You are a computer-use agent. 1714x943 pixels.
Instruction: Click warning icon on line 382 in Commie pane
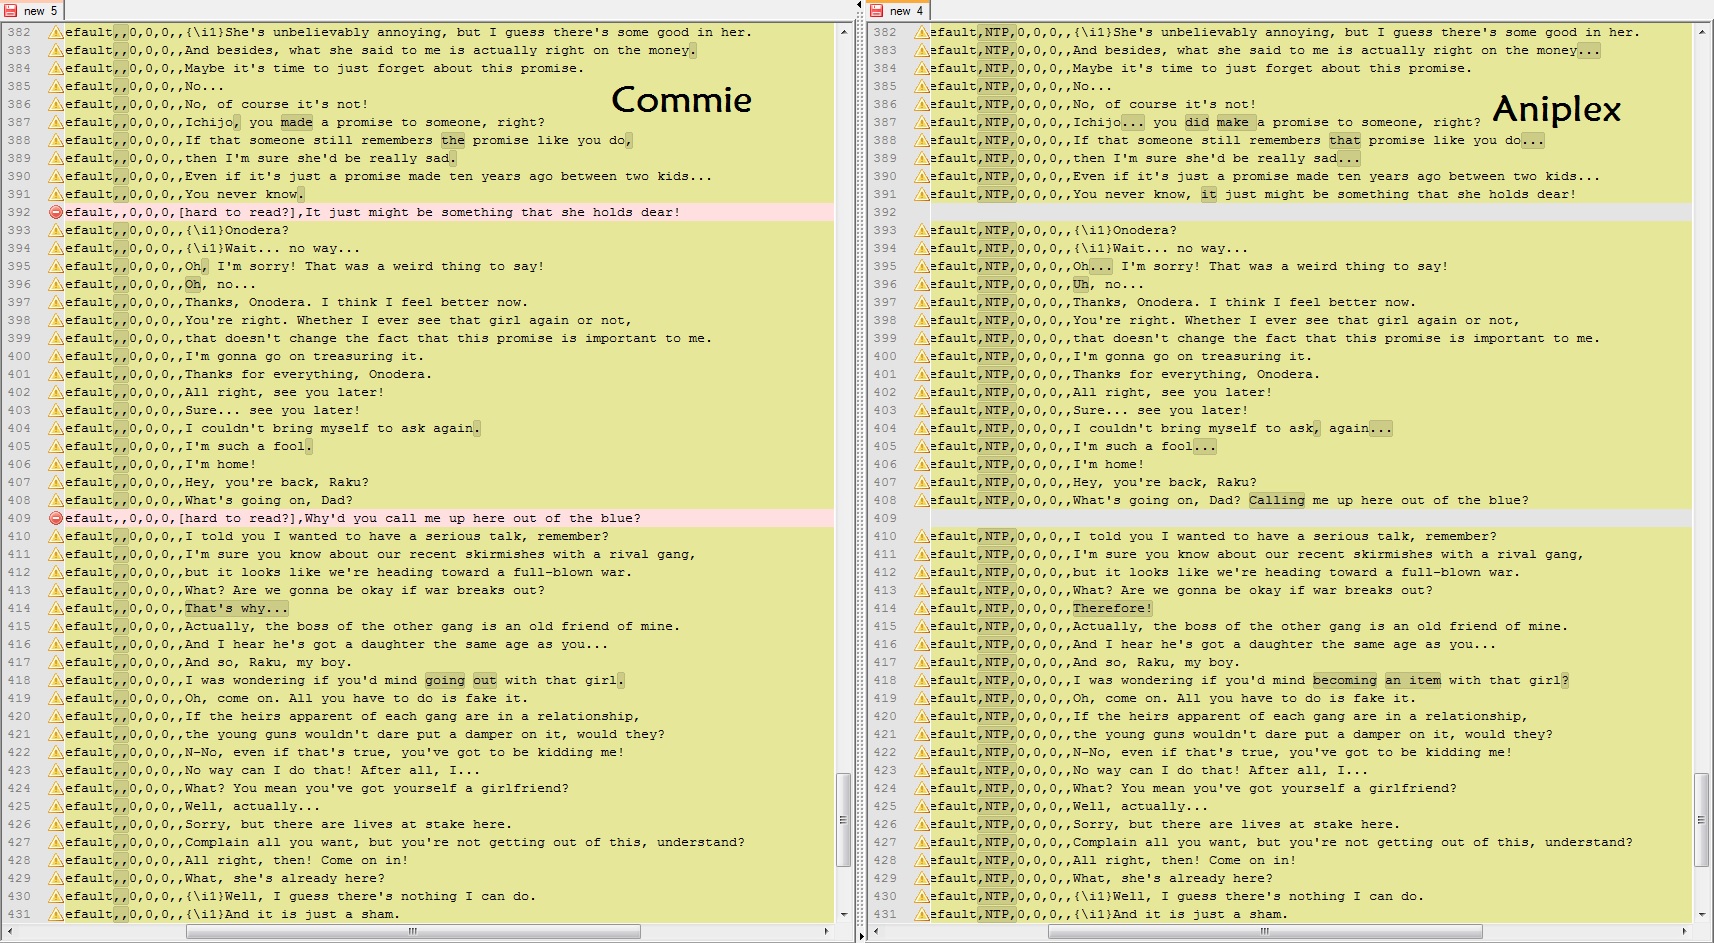(56, 32)
